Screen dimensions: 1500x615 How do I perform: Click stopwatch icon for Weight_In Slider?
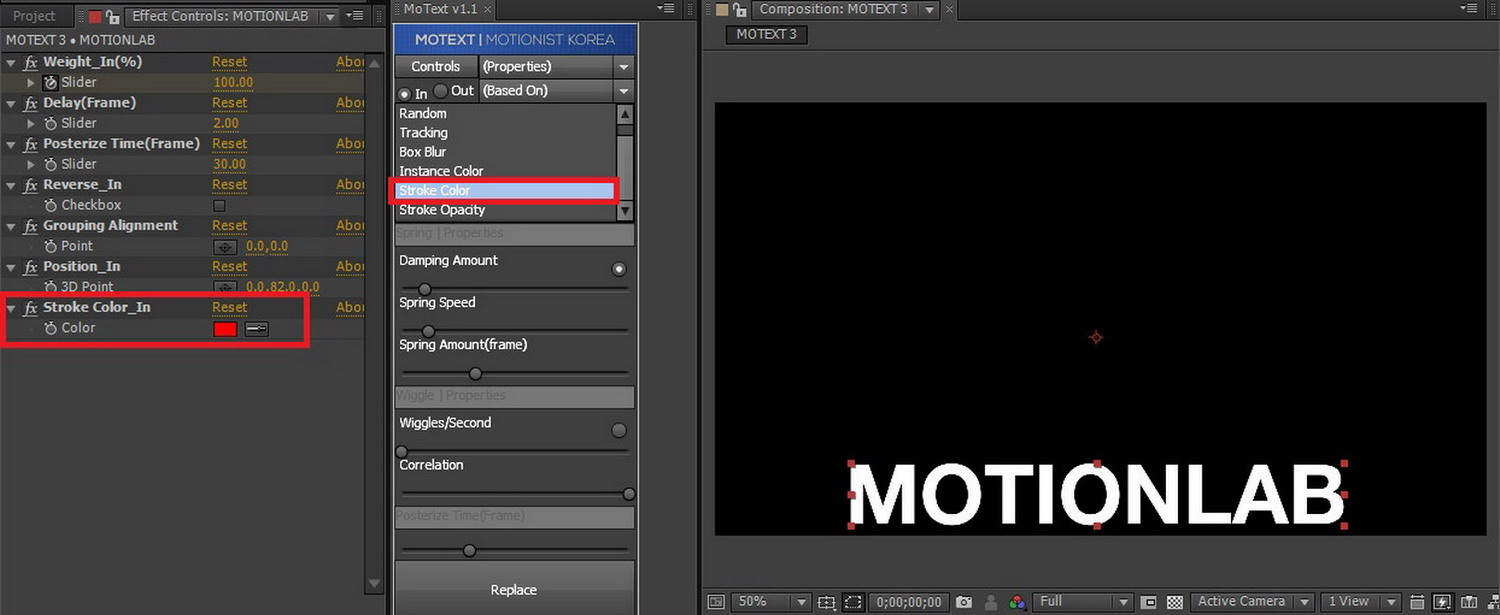(51, 83)
